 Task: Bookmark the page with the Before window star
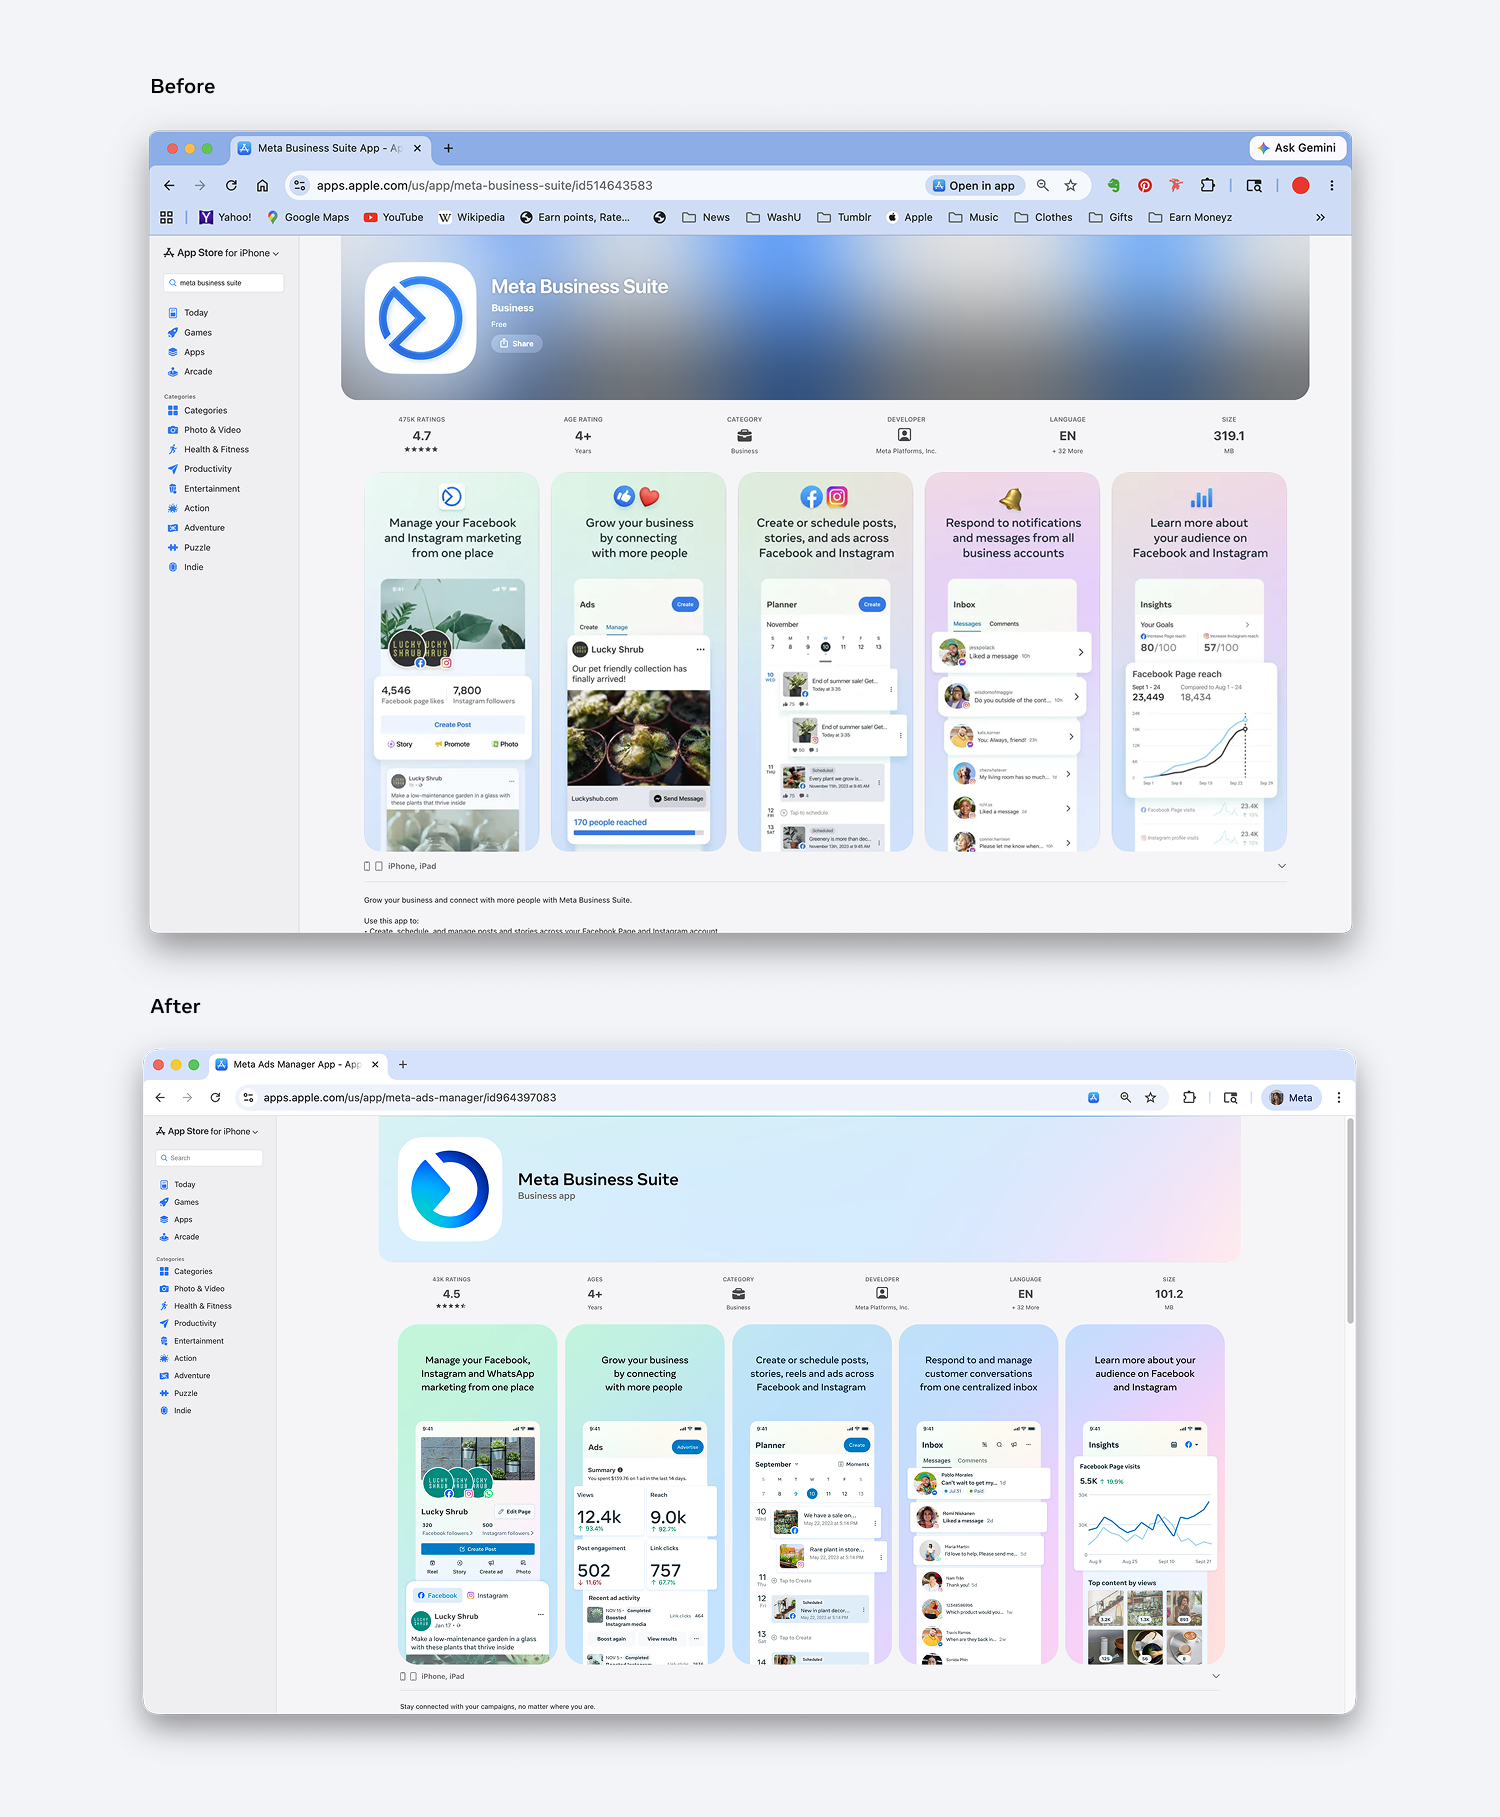click(1071, 186)
